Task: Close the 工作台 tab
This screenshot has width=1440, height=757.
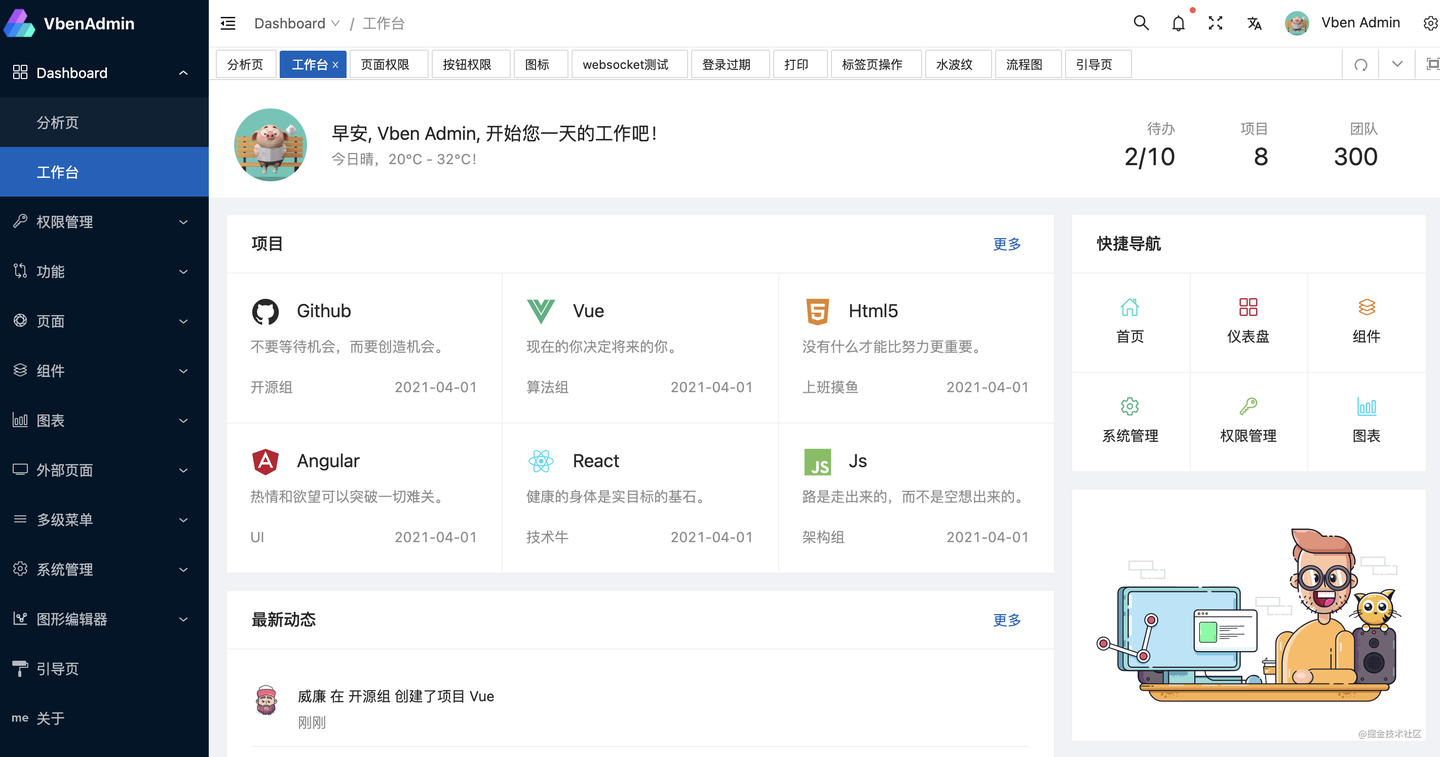Action: (334, 63)
